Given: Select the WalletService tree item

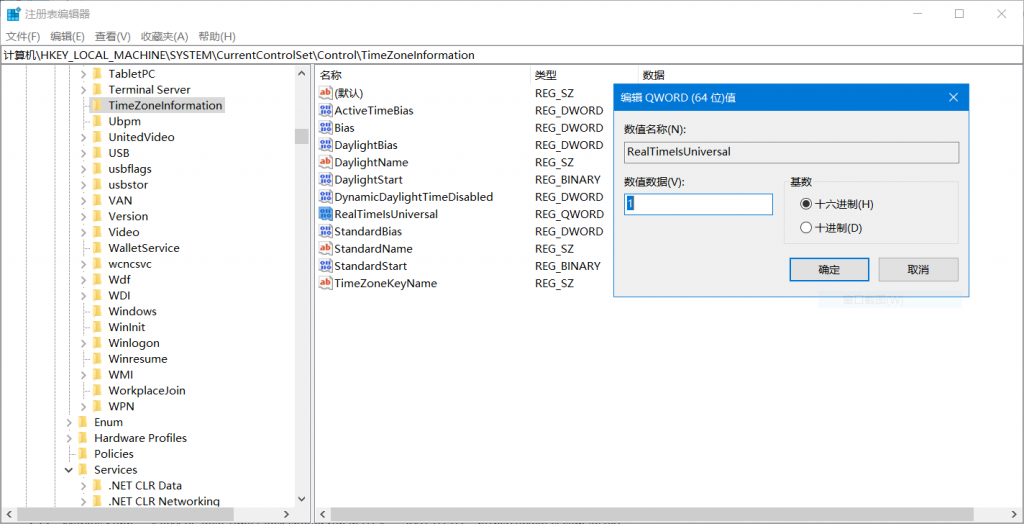Looking at the screenshot, I should [x=144, y=248].
